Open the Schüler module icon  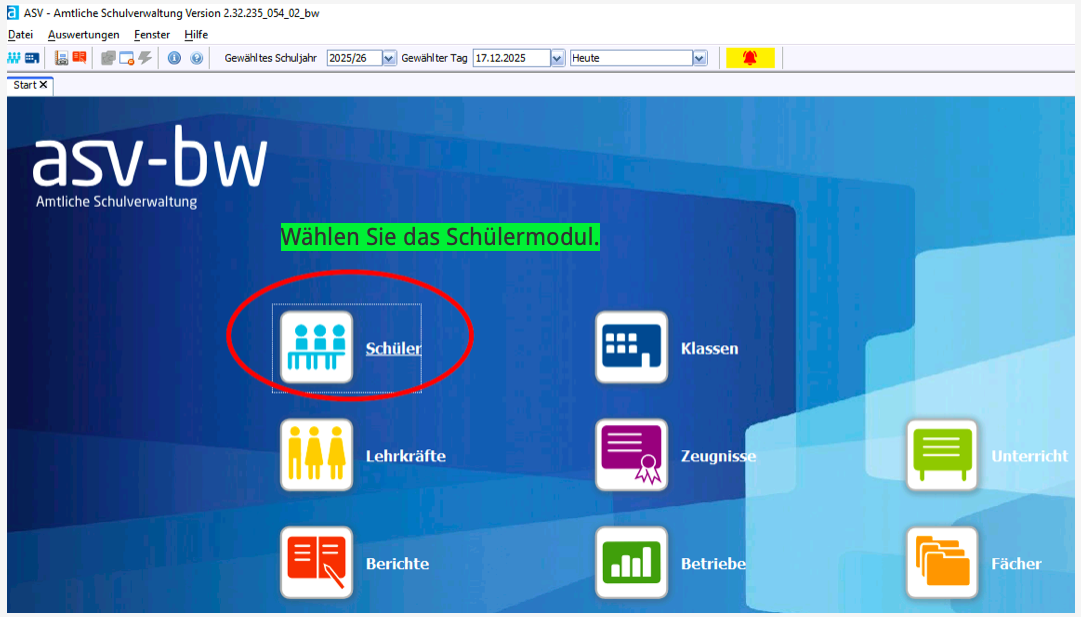pos(316,348)
